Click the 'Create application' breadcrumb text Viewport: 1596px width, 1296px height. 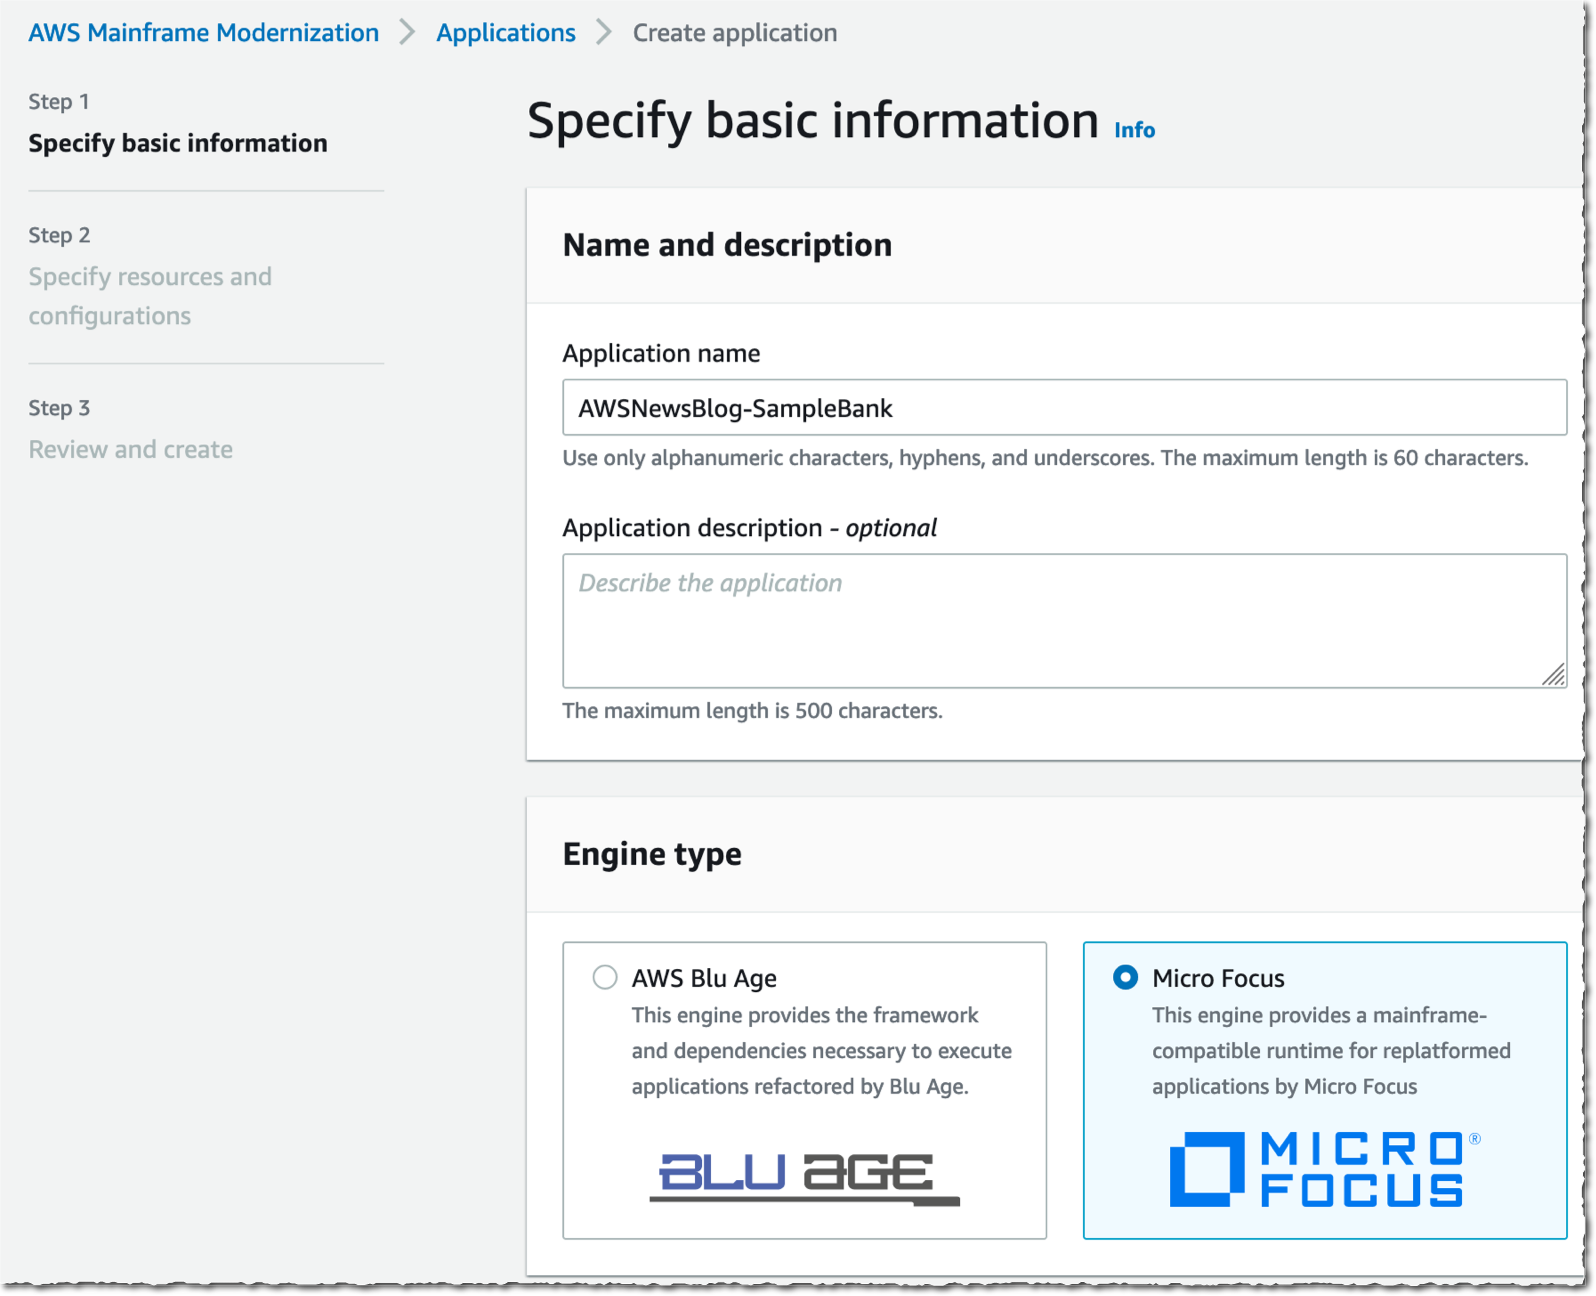[735, 33]
